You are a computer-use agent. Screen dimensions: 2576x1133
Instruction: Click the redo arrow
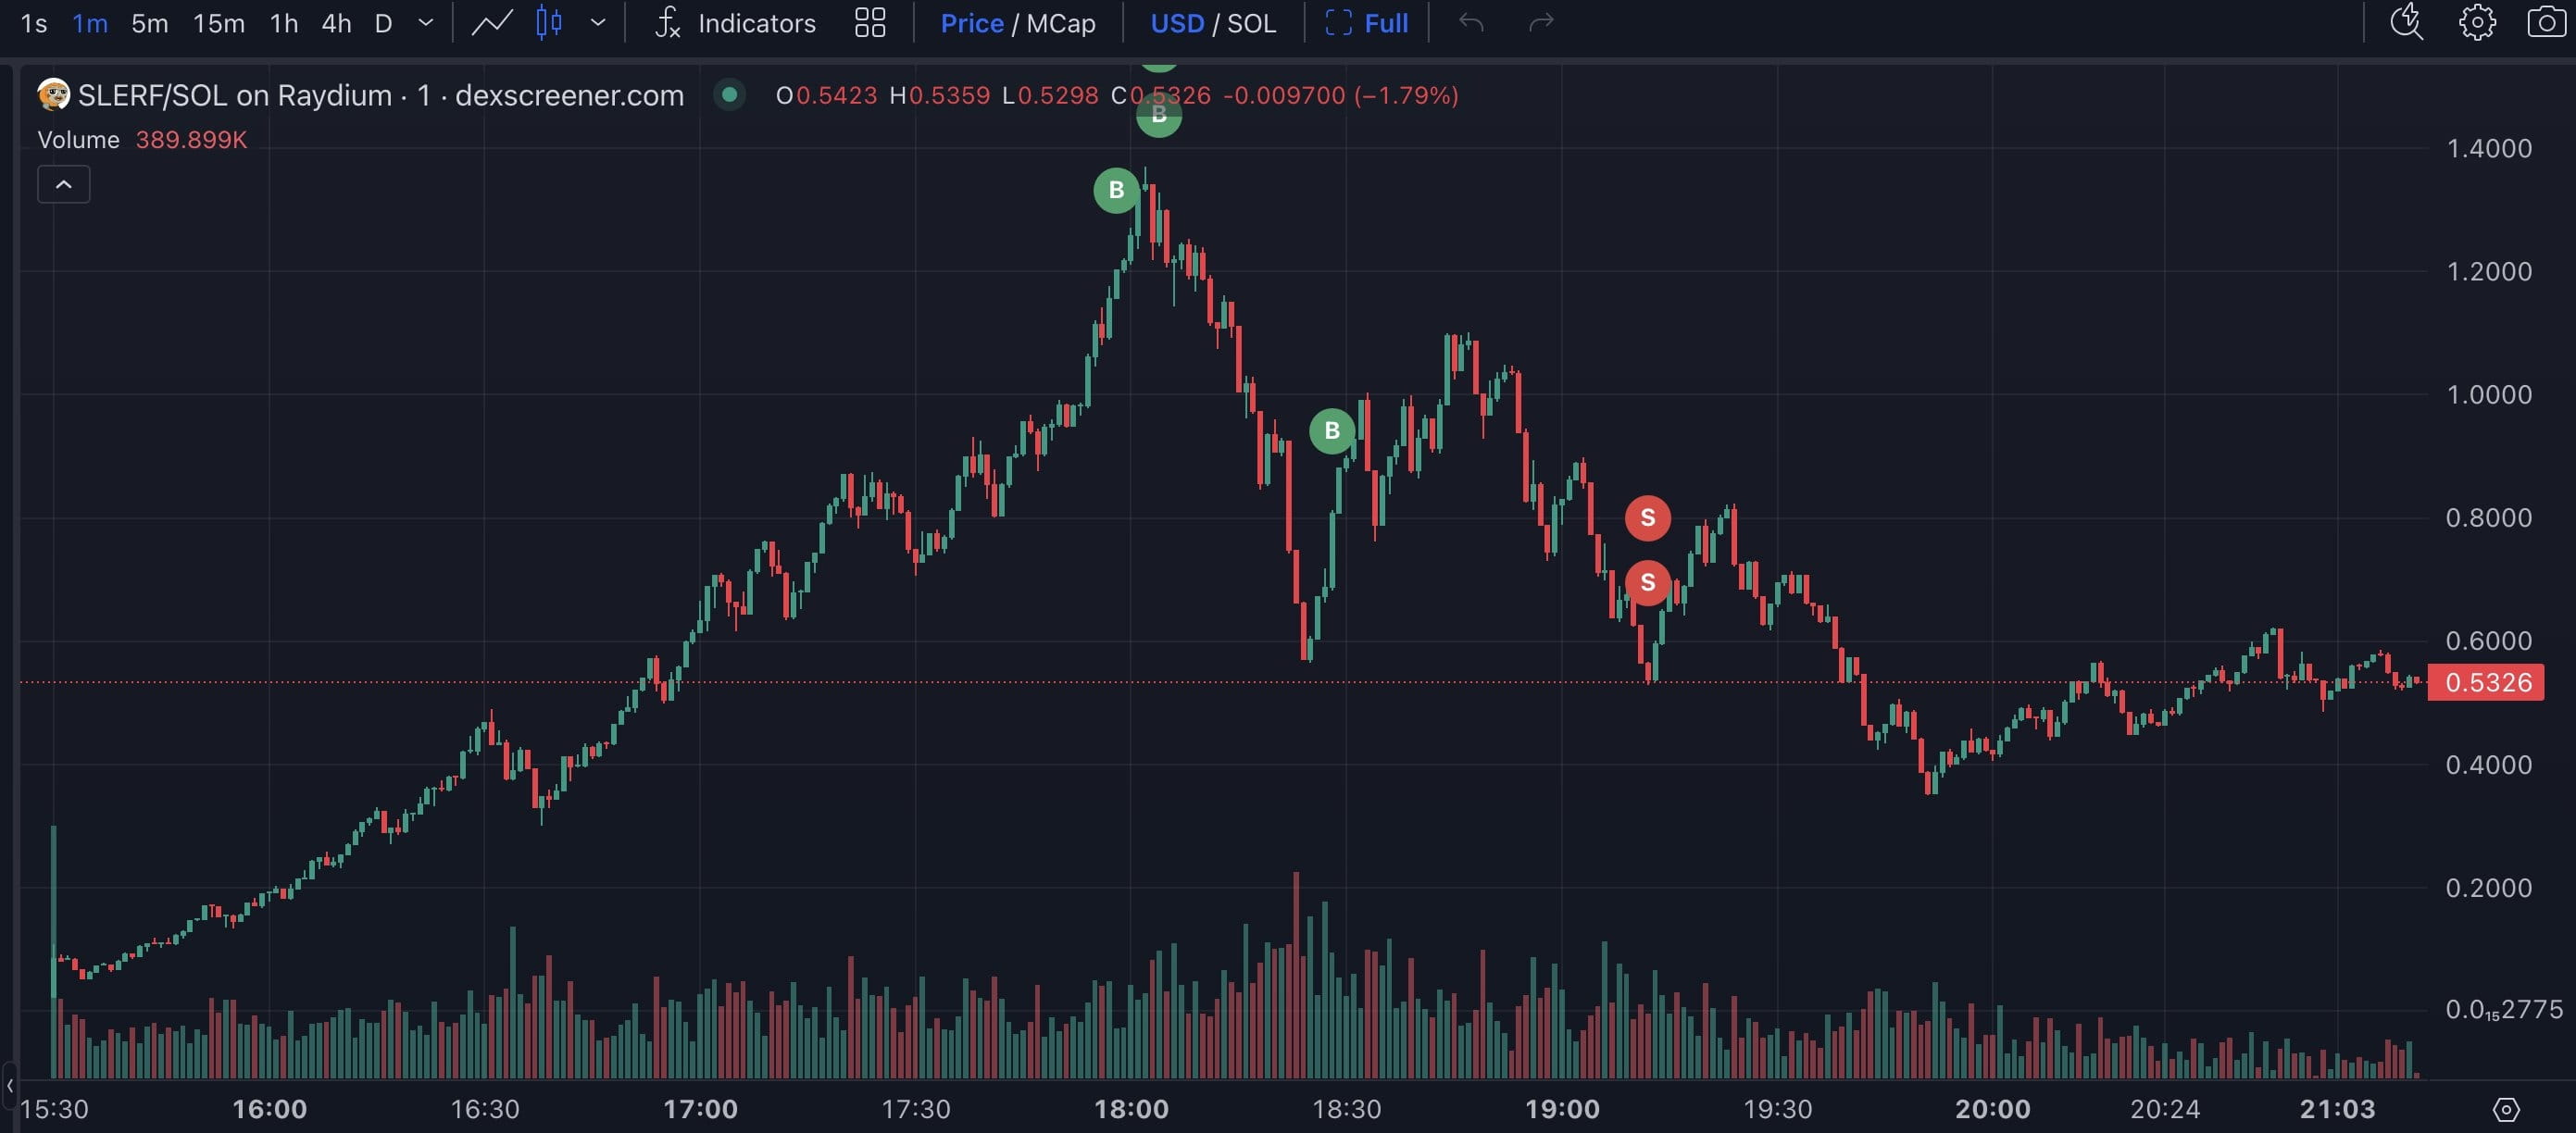pyautogui.click(x=1540, y=22)
